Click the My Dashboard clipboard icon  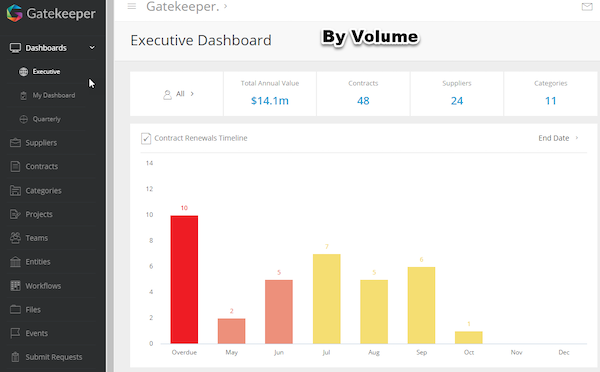(x=24, y=95)
